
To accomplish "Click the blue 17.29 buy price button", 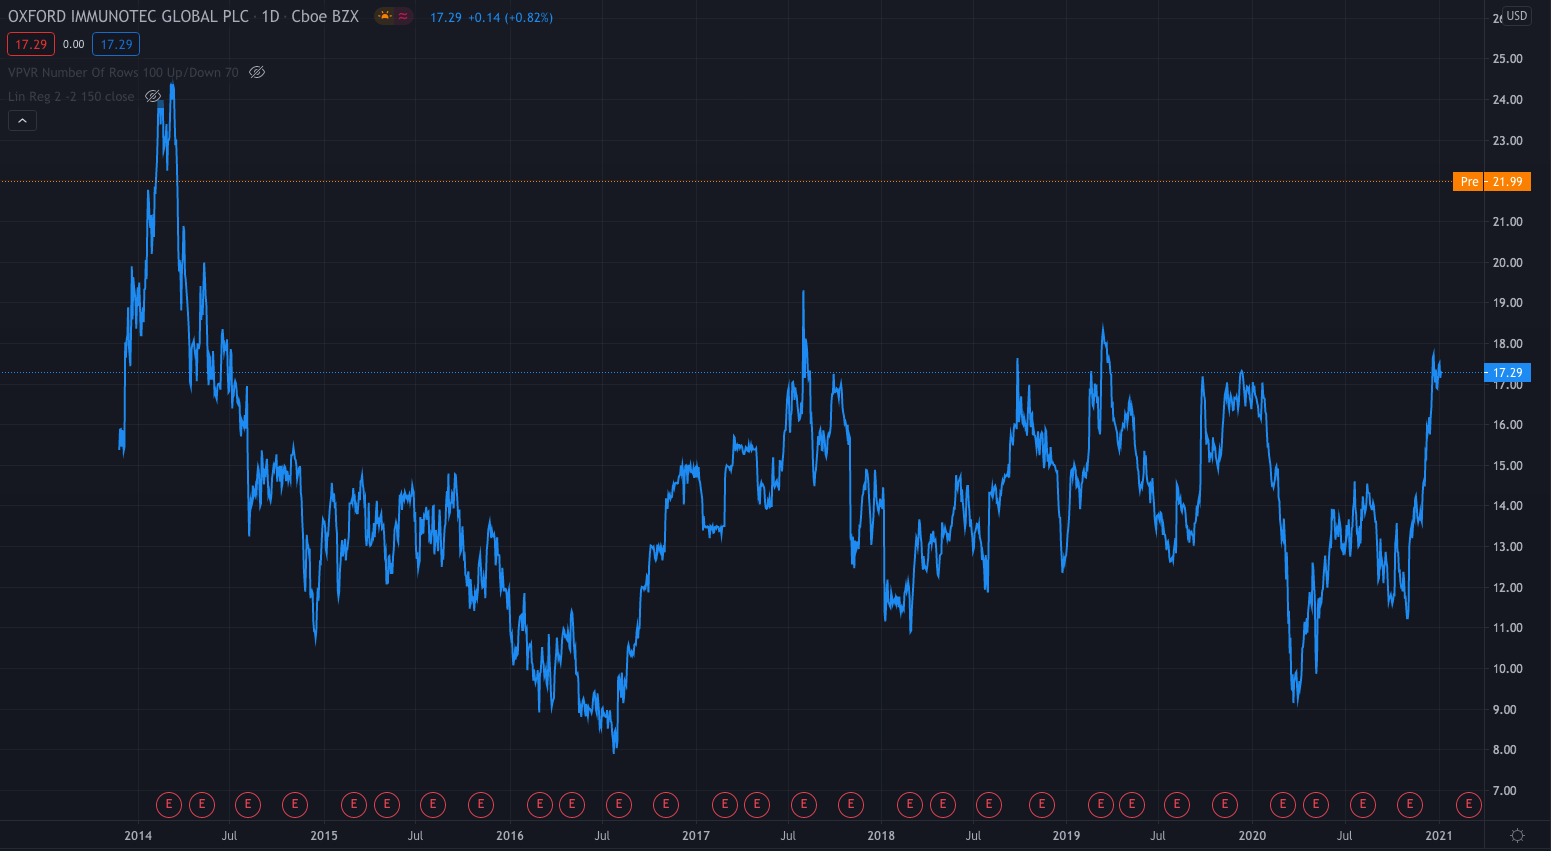I will (116, 44).
